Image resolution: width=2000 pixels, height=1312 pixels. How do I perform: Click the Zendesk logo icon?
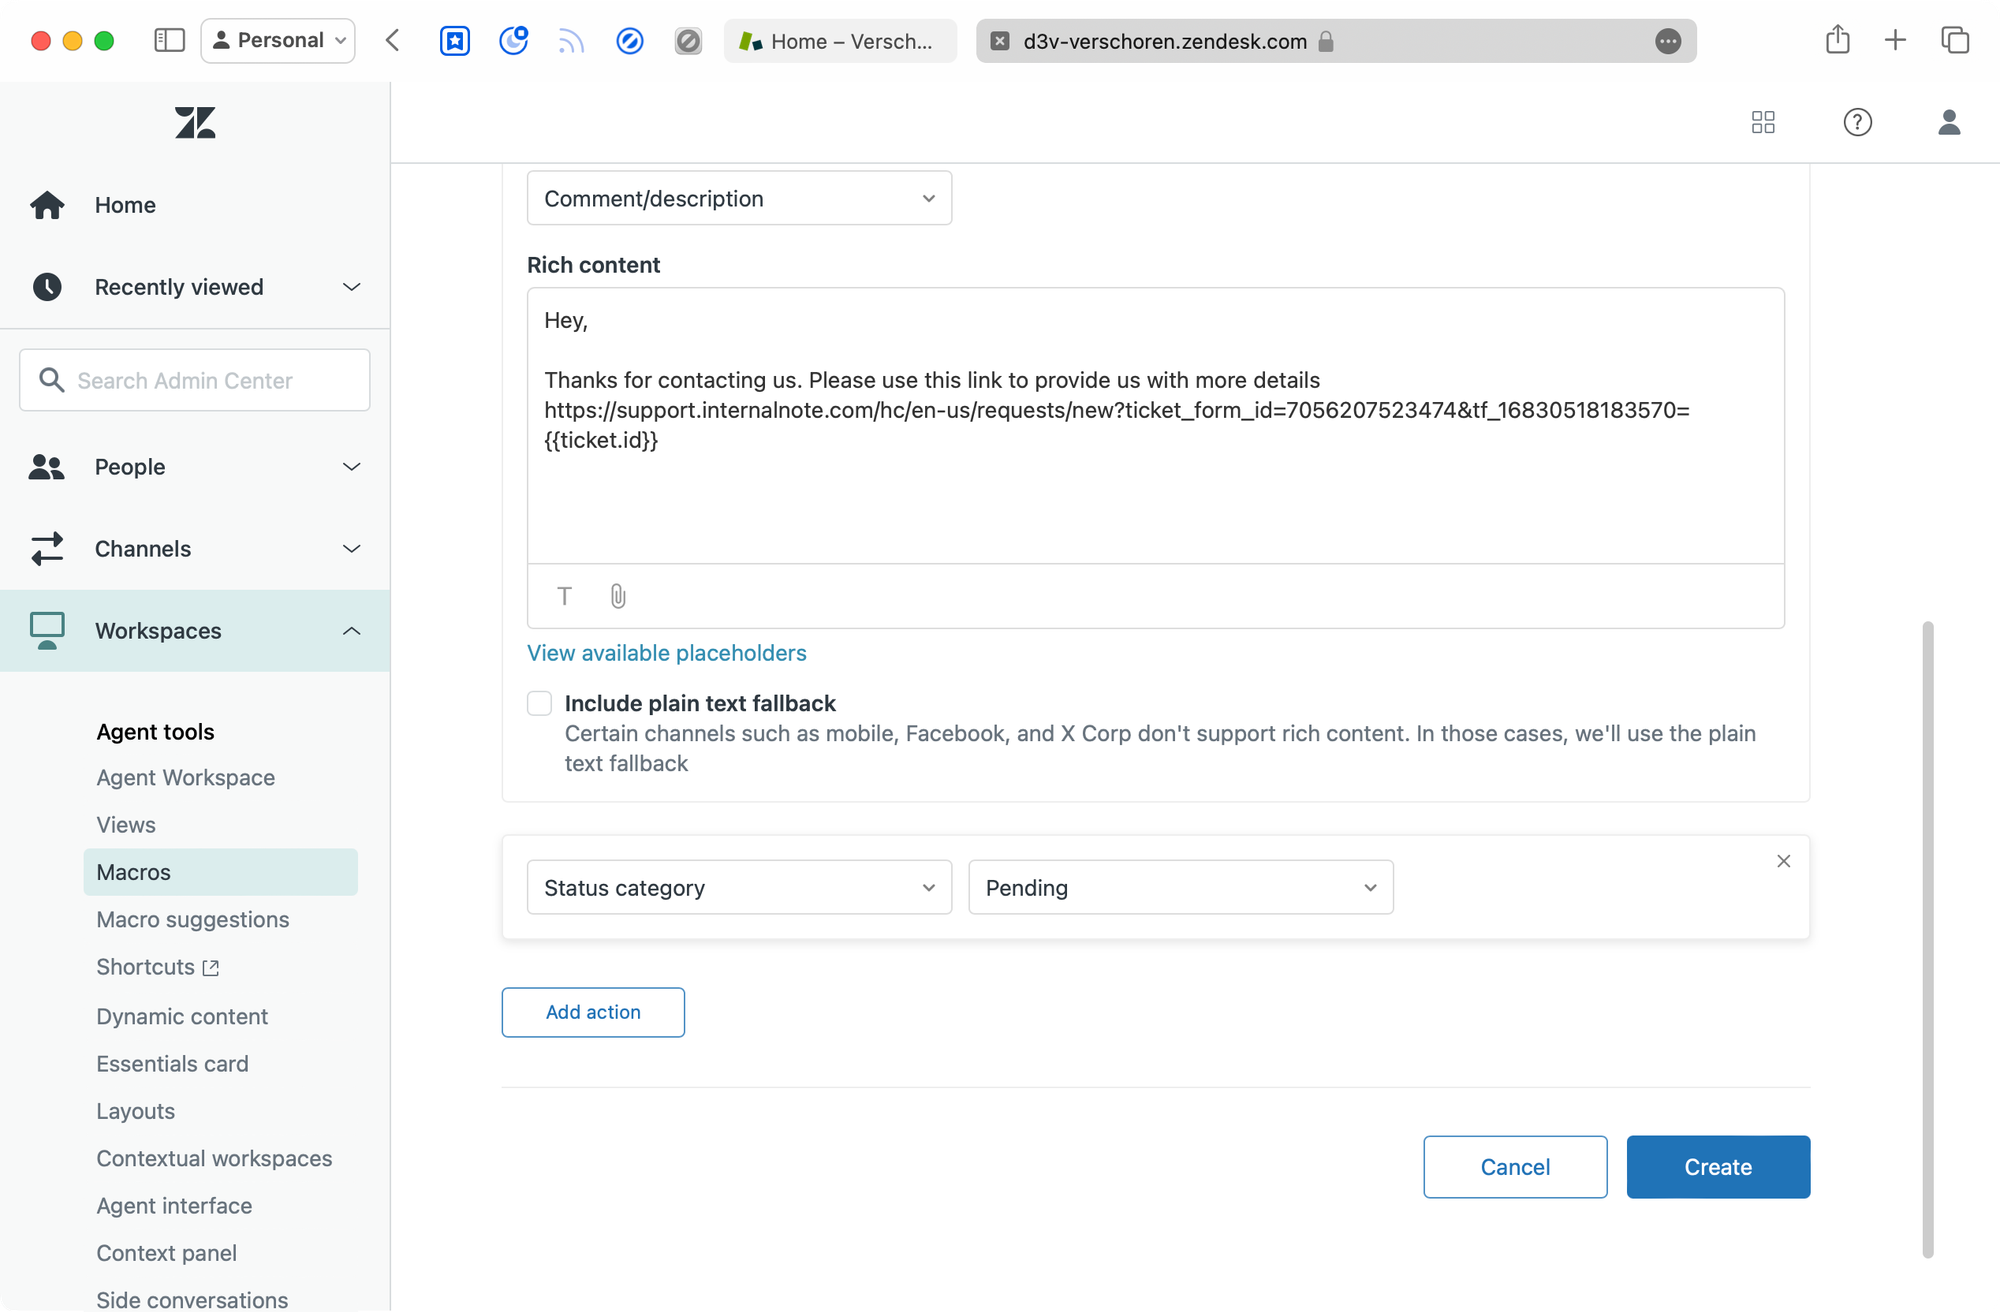[x=195, y=123]
